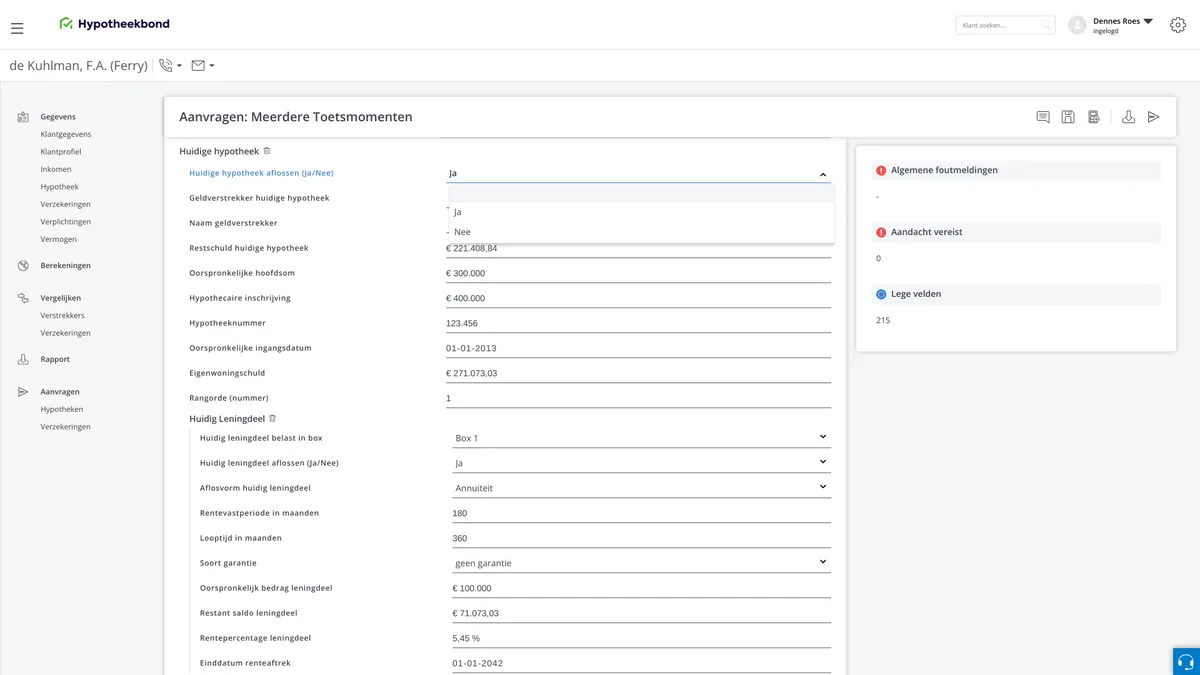Delete Huidige hypotheek with its trash icon
1200x675 pixels.
pyautogui.click(x=267, y=151)
